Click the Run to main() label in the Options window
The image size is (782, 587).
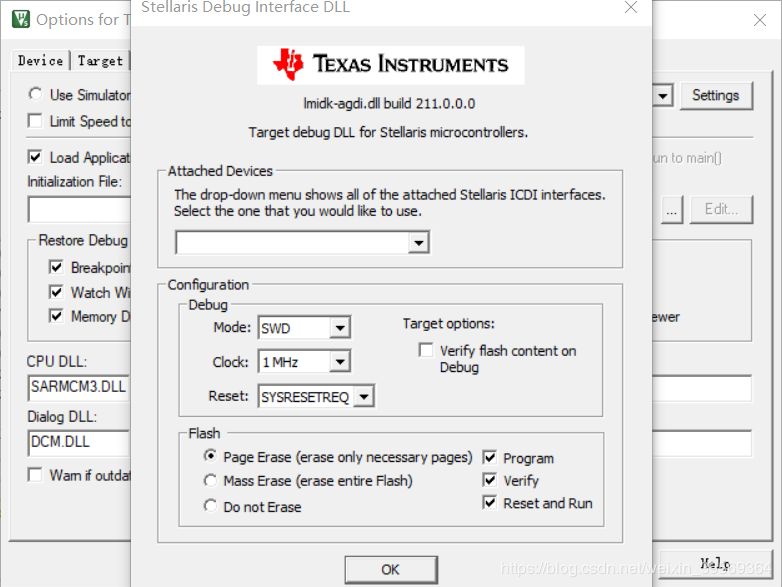(x=687, y=158)
